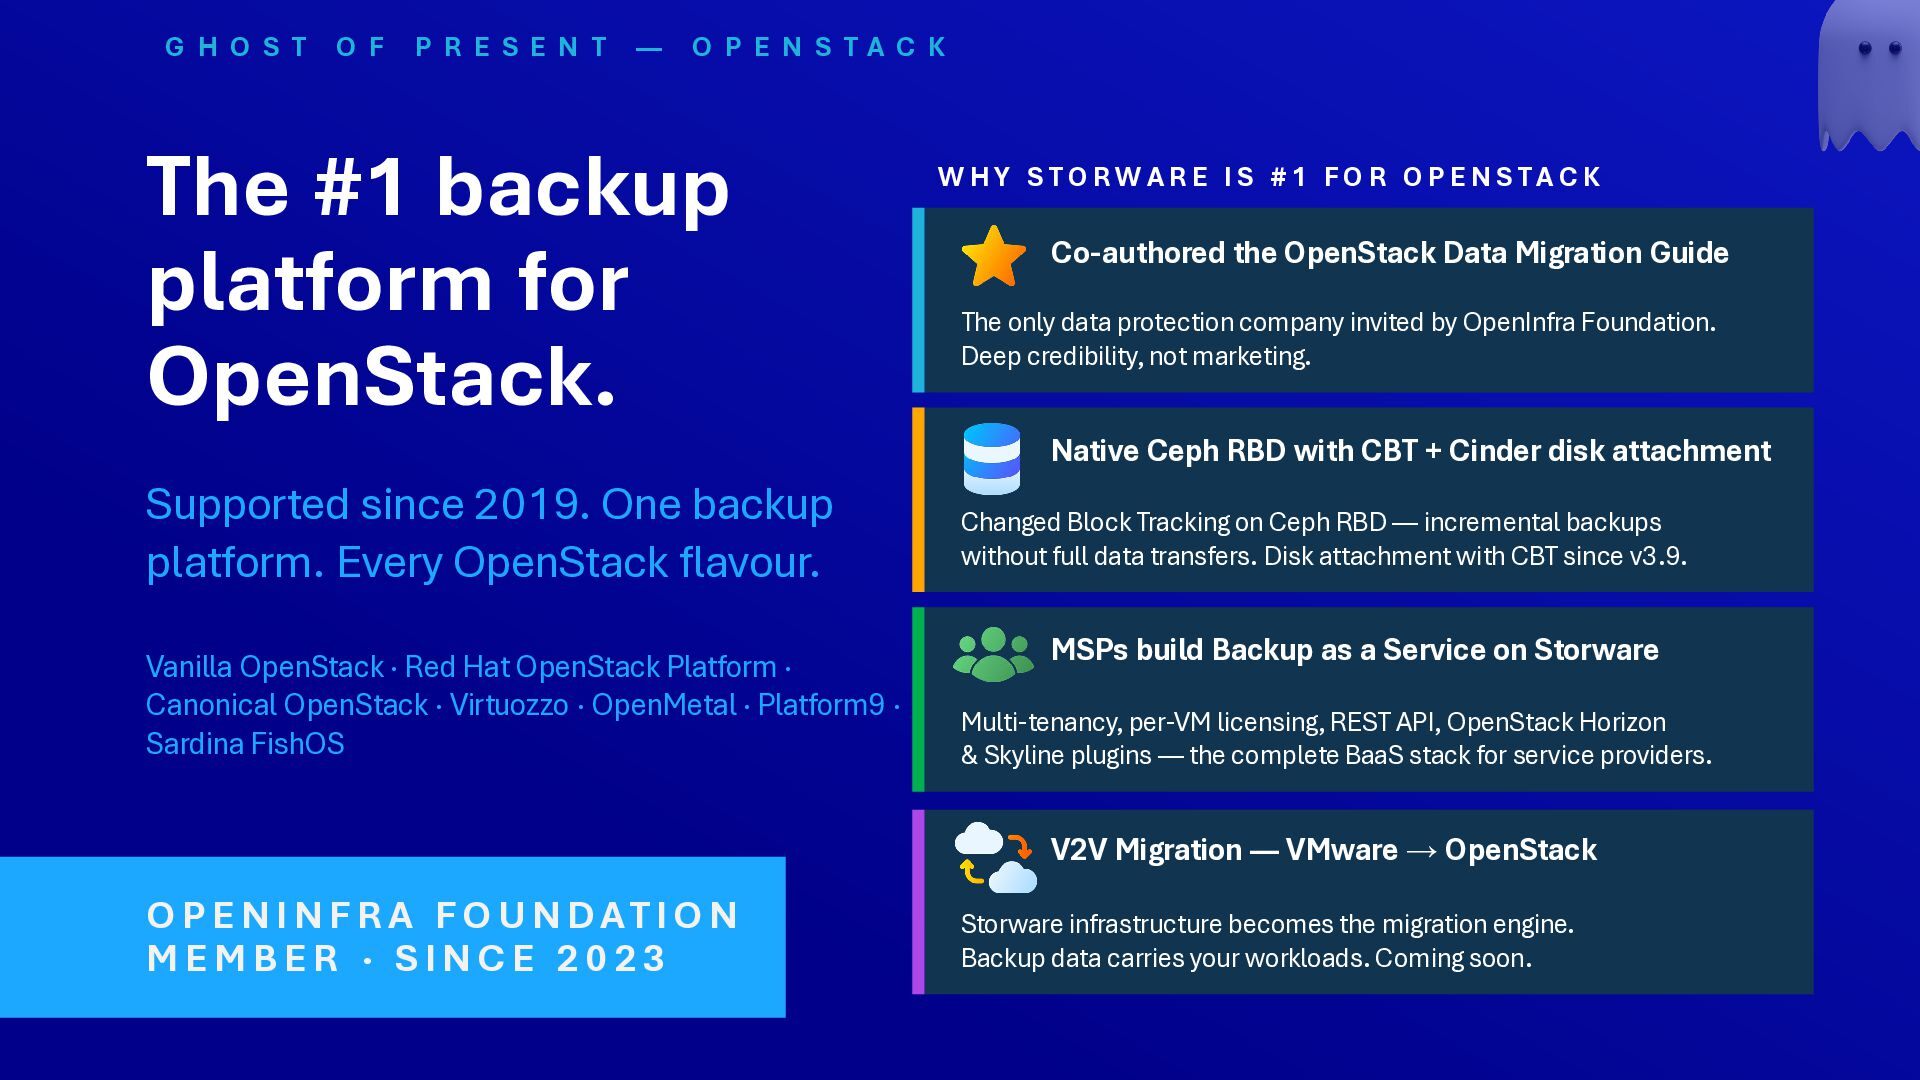The image size is (1920, 1080).
Task: Click the purple accent bar beside V2V card
Action: [x=918, y=902]
